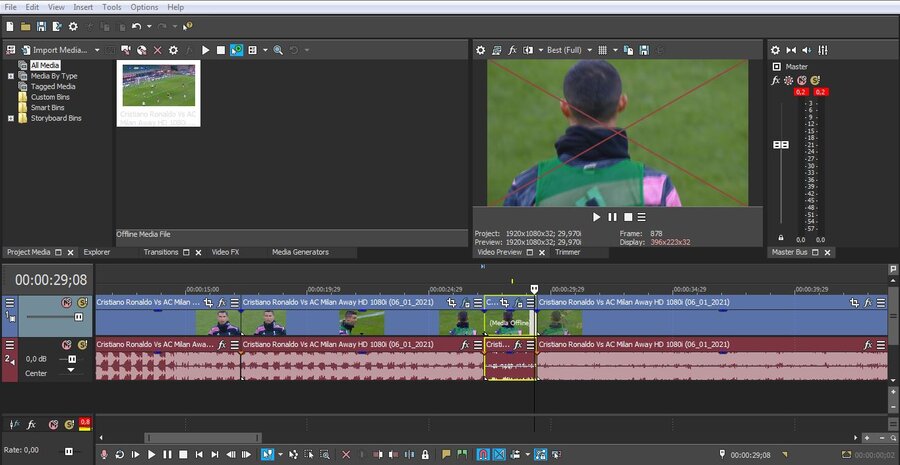Copy snapshot to clipboard in preview
Image resolution: width=900 pixels, height=465 pixels.
pyautogui.click(x=629, y=51)
